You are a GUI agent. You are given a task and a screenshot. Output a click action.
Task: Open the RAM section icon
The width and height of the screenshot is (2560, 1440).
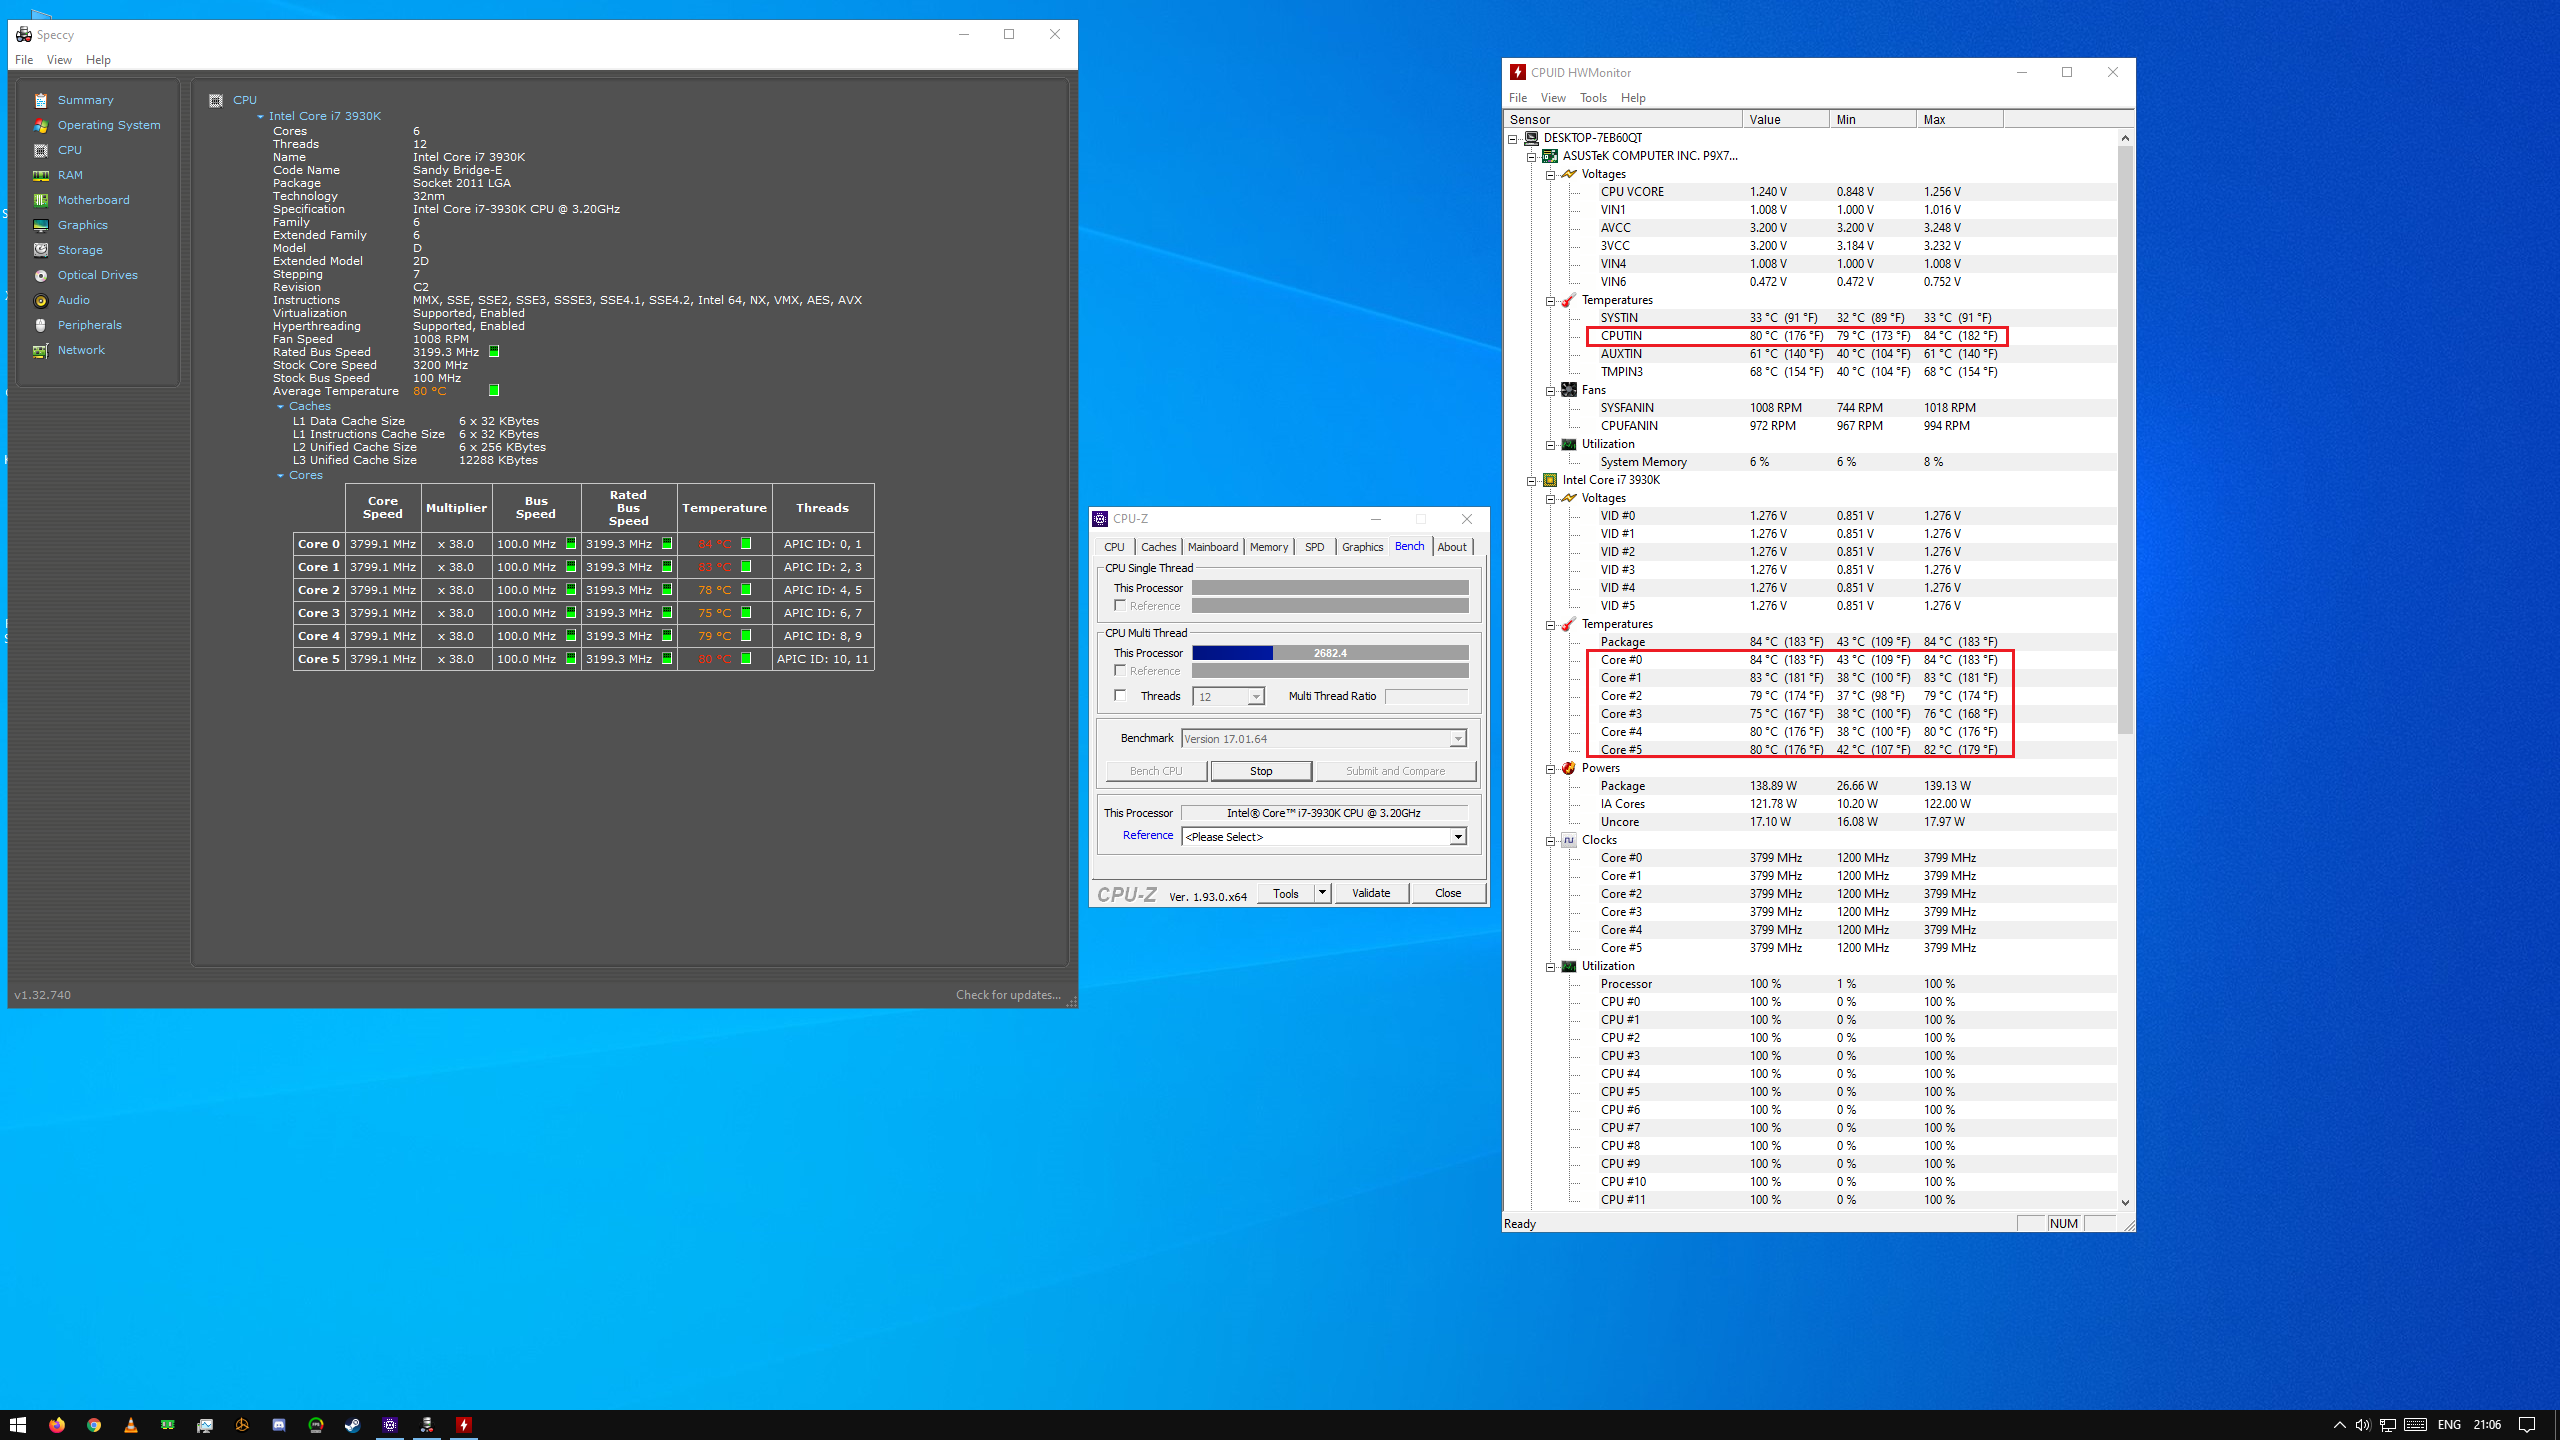pos(41,175)
